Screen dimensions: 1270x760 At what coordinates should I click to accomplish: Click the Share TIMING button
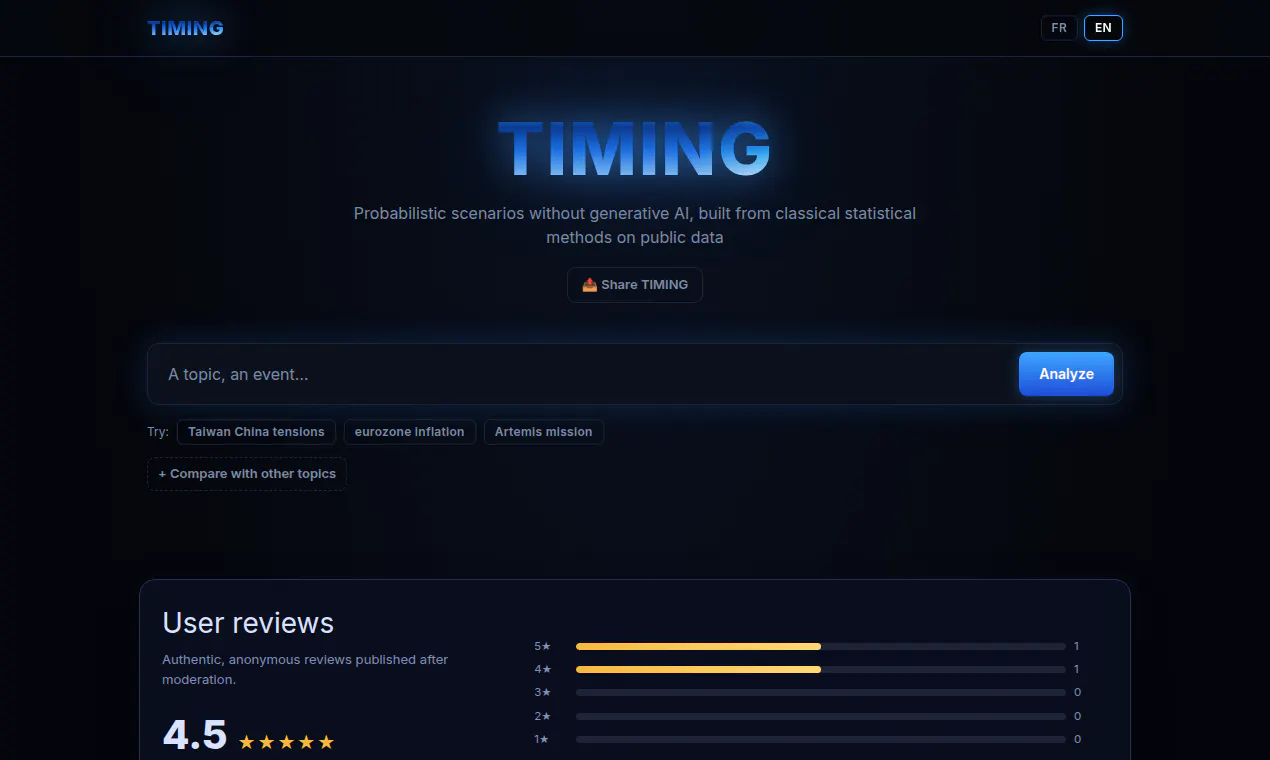[x=635, y=285]
